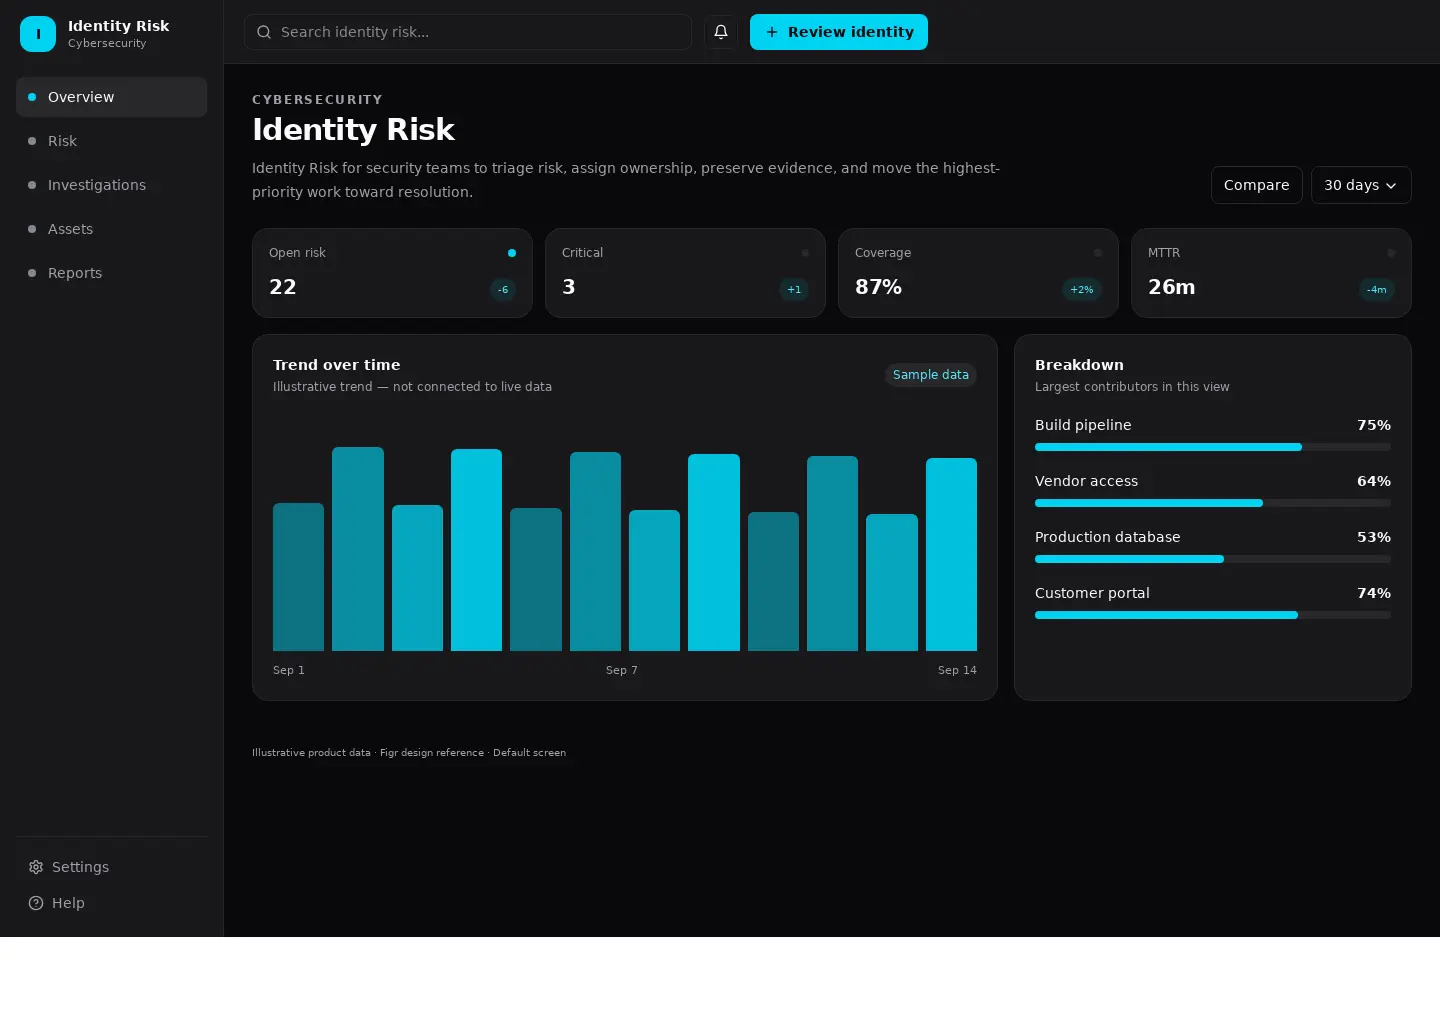Screen dimensions: 1440x1024
Task: Click the Customer portal progress bar
Action: [x=1213, y=615]
